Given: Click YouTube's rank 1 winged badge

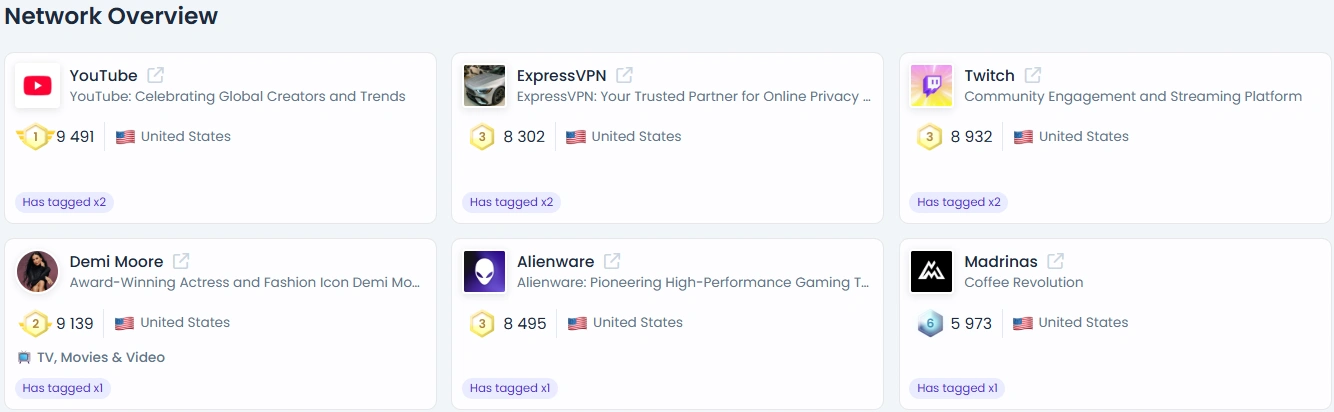Looking at the screenshot, I should coord(35,137).
